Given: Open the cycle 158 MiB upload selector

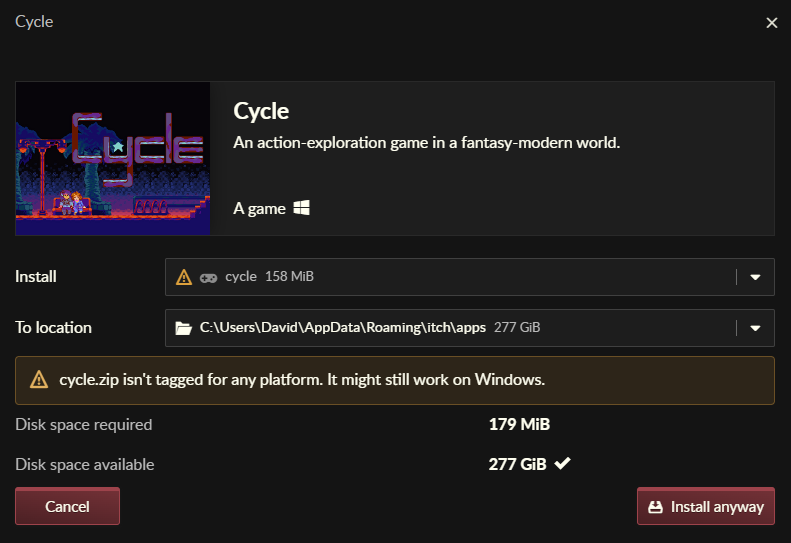Looking at the screenshot, I should click(x=470, y=277).
